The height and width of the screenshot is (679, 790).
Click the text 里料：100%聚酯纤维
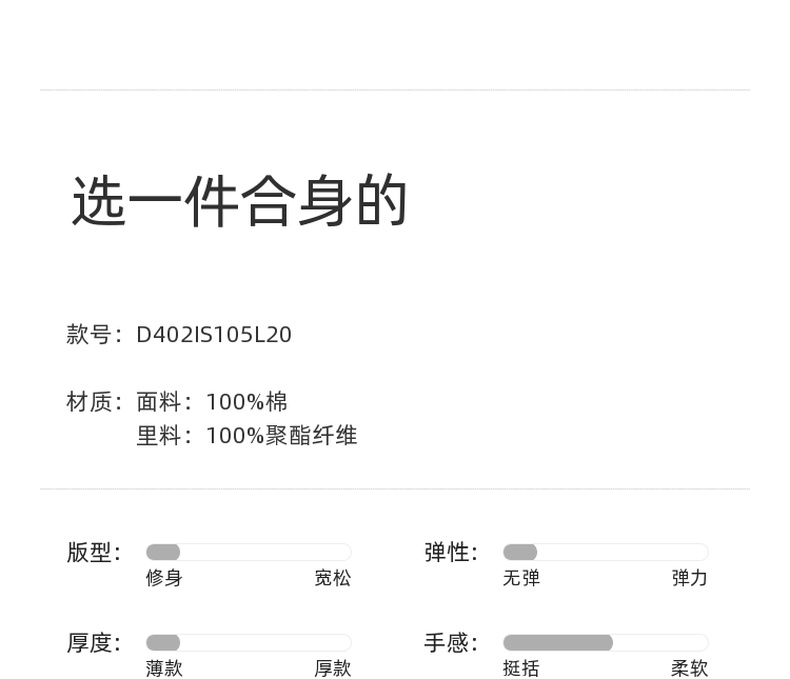tap(246, 436)
